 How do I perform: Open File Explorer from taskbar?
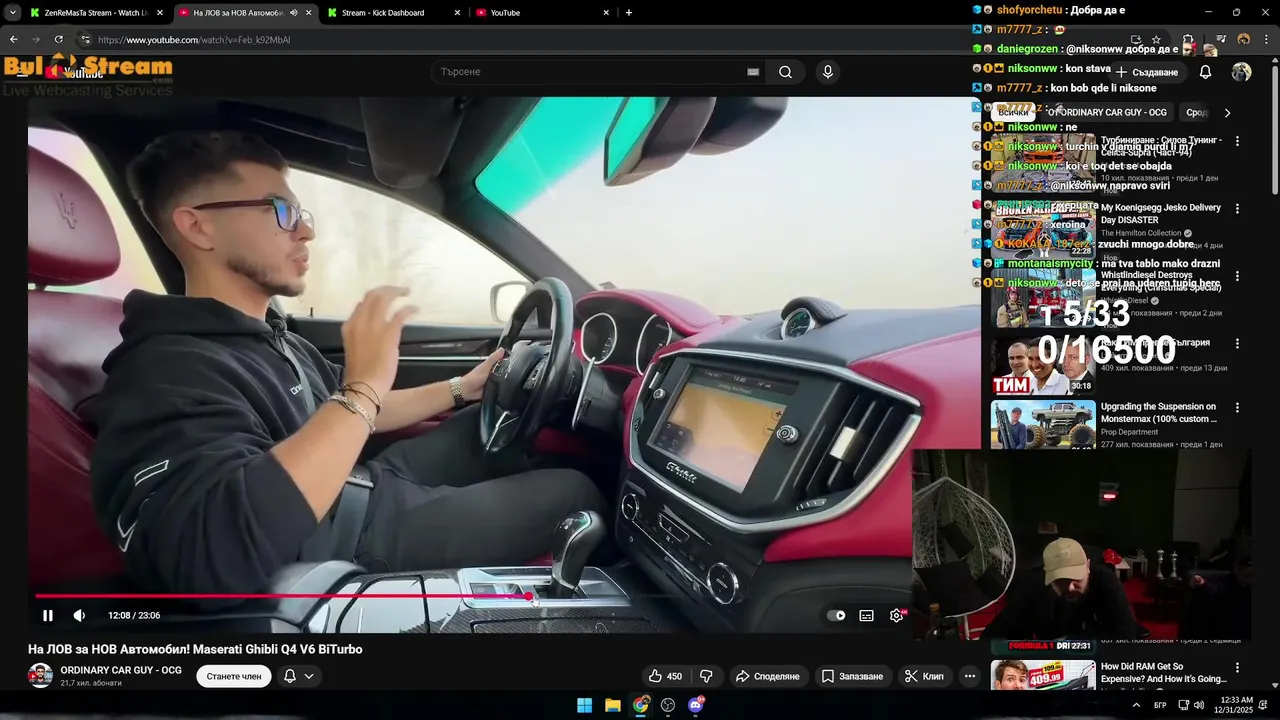click(613, 705)
